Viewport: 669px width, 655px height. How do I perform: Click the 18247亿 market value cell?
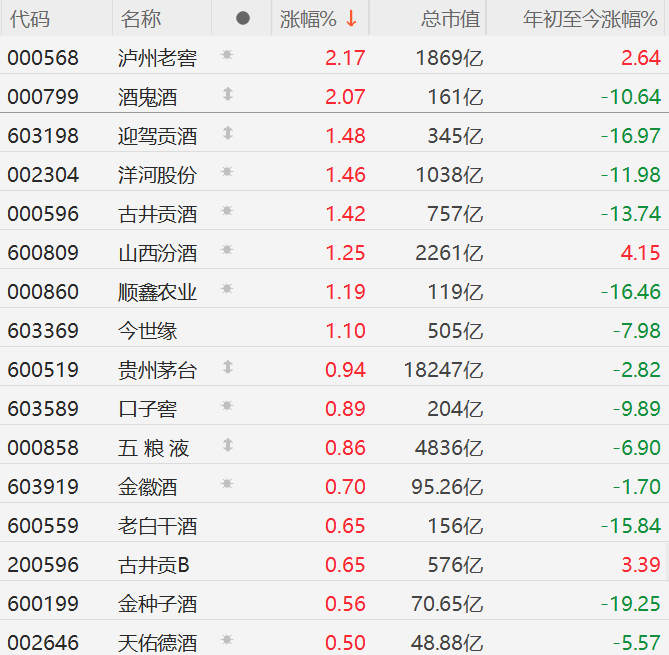click(443, 370)
